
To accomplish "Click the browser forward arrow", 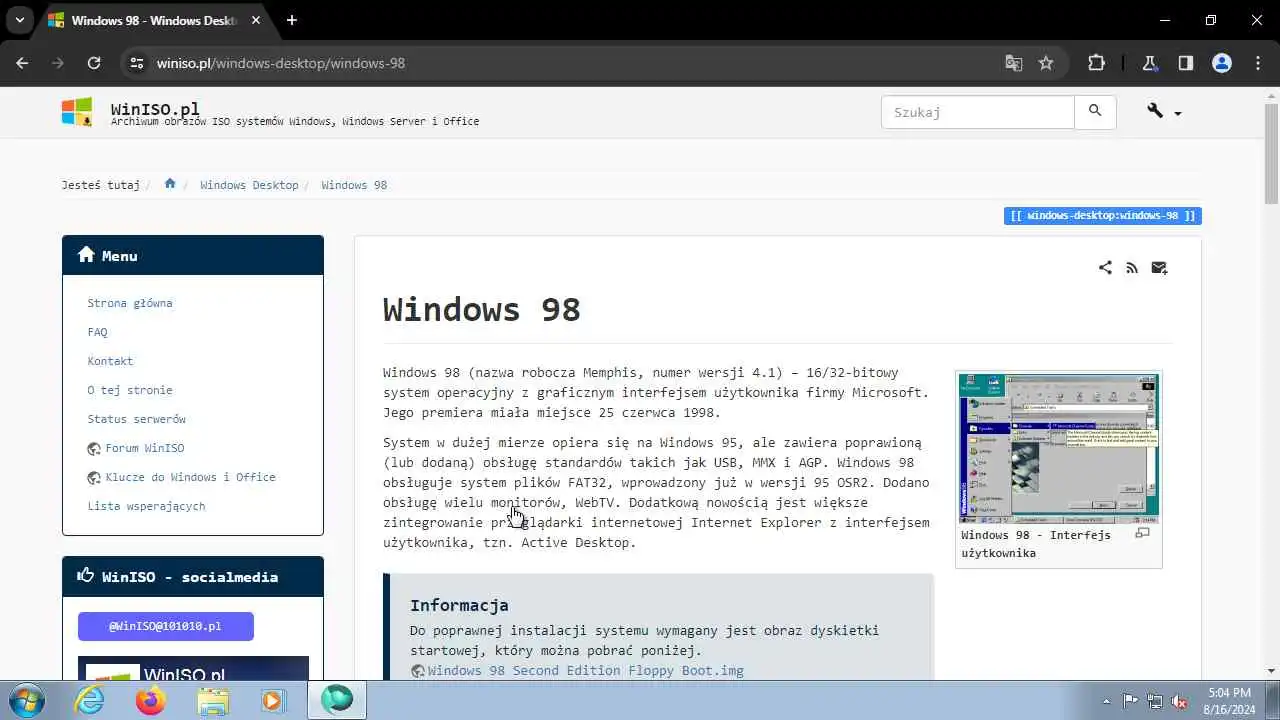I will pyautogui.click(x=58, y=63).
